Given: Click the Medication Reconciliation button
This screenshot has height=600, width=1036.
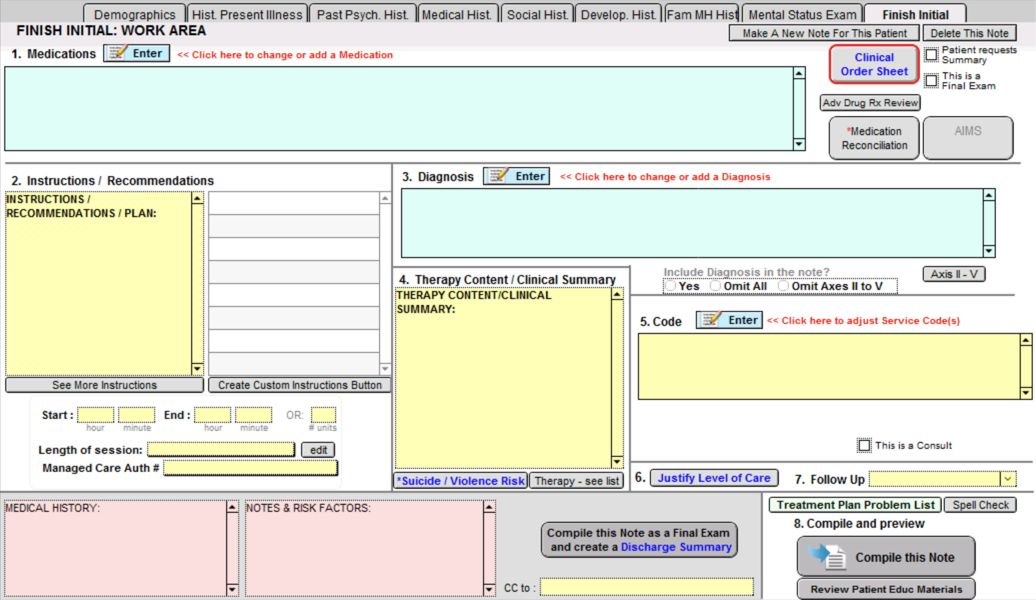Looking at the screenshot, I should point(875,138).
